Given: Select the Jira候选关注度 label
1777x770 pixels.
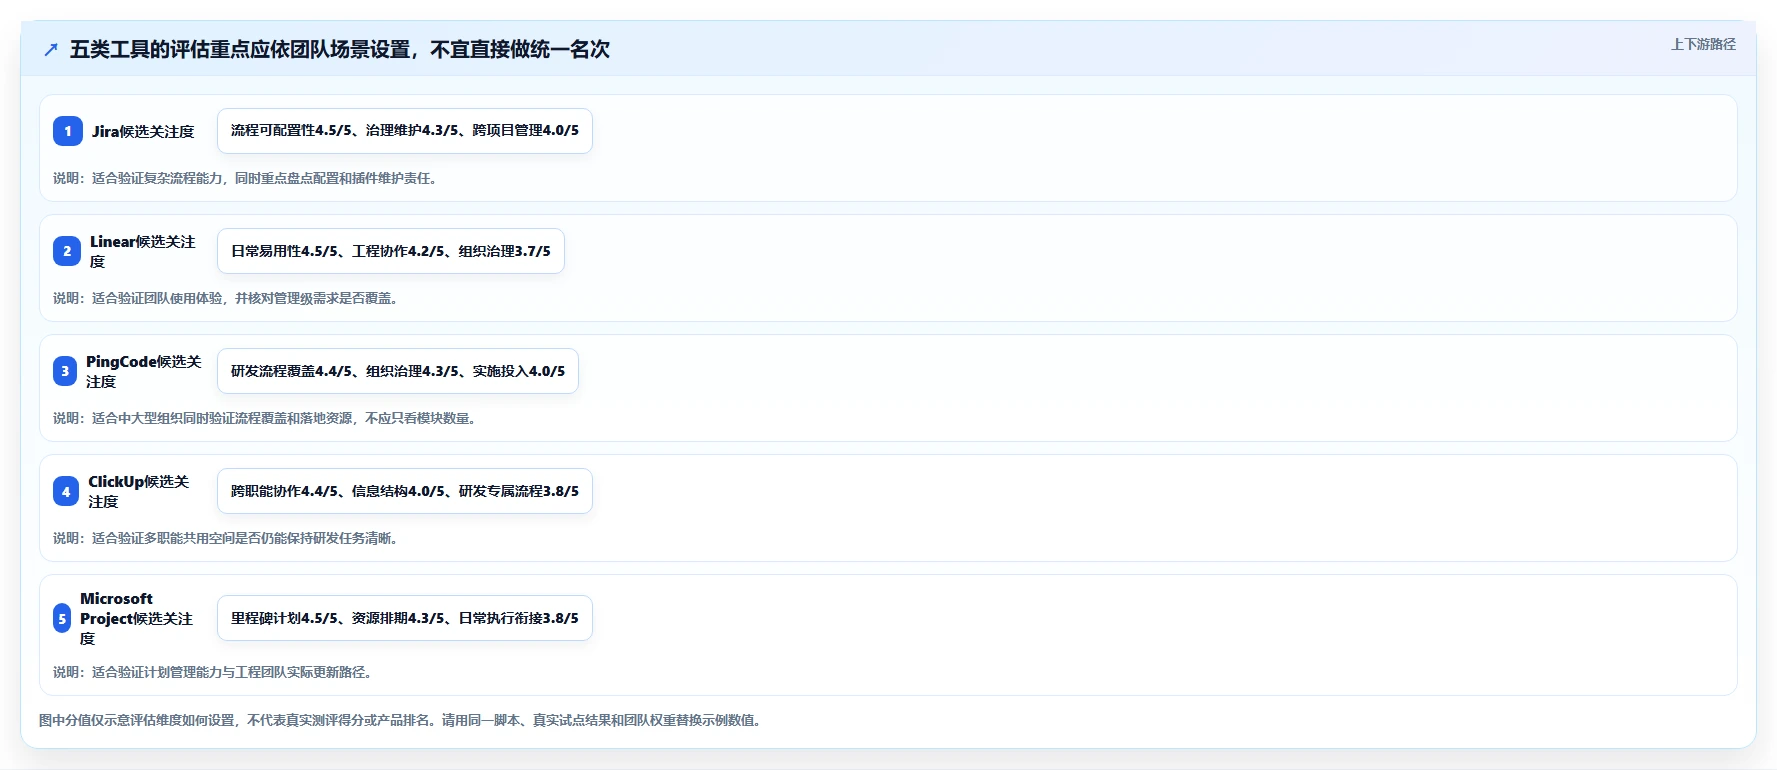Looking at the screenshot, I should click(x=143, y=131).
